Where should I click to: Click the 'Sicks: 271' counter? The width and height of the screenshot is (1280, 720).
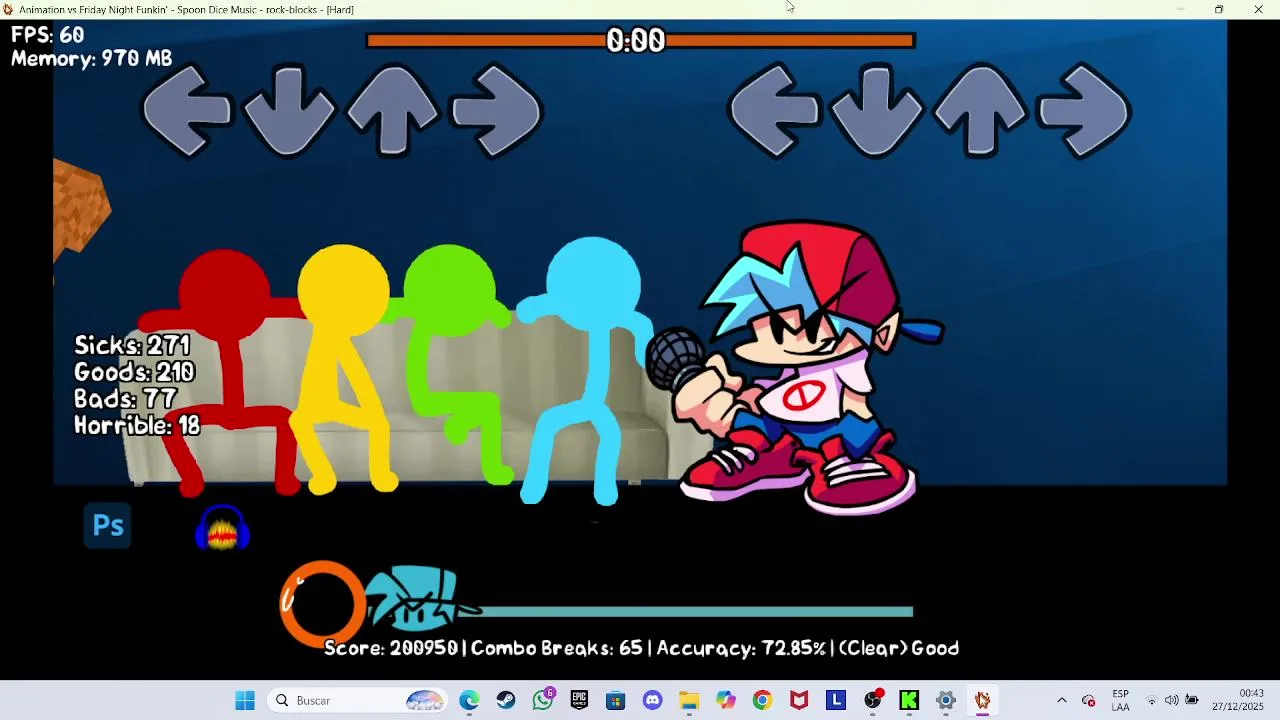coord(132,345)
